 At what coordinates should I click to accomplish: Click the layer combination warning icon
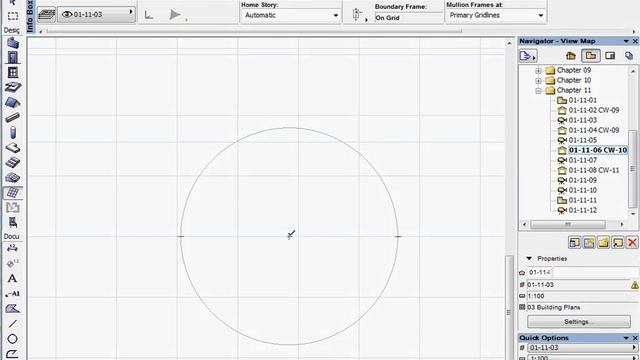click(x=635, y=285)
